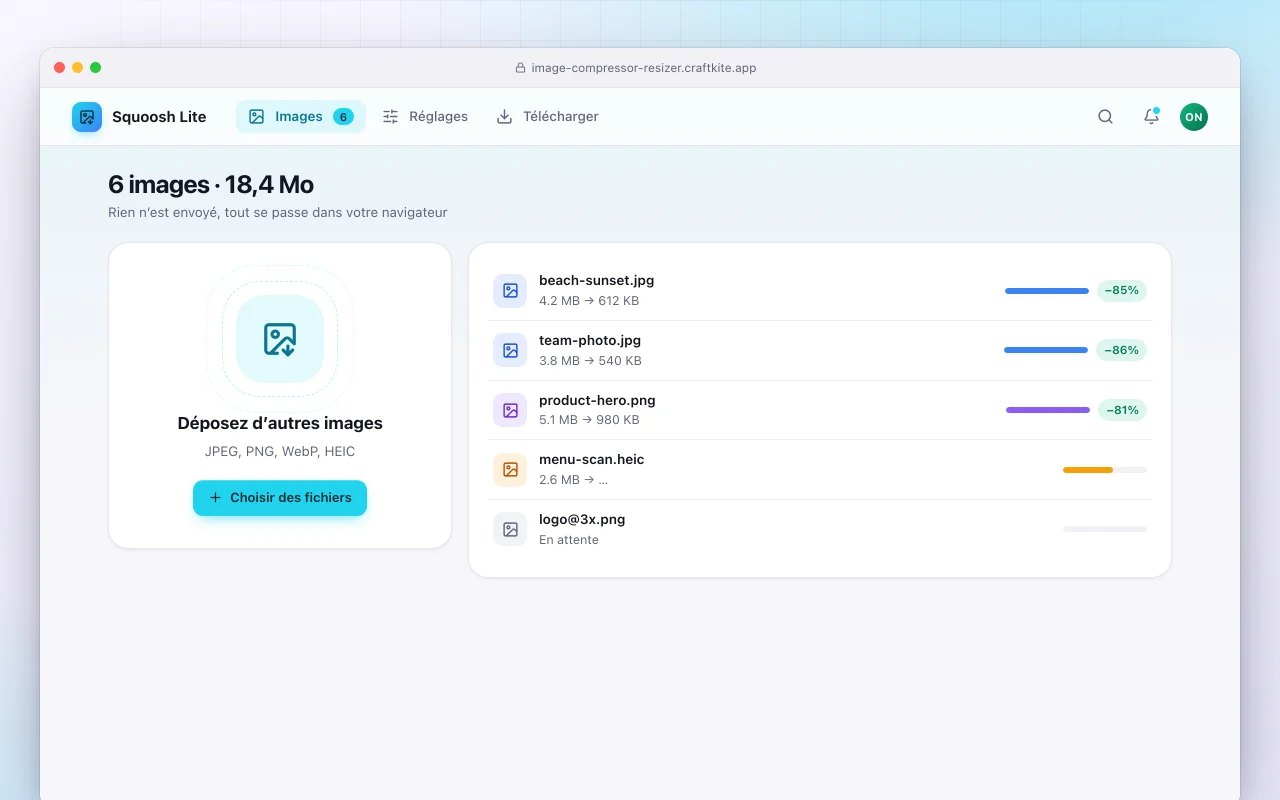Click the "Rien n'est envoyé" subtitle text
Image resolution: width=1280 pixels, height=800 pixels.
278,213
